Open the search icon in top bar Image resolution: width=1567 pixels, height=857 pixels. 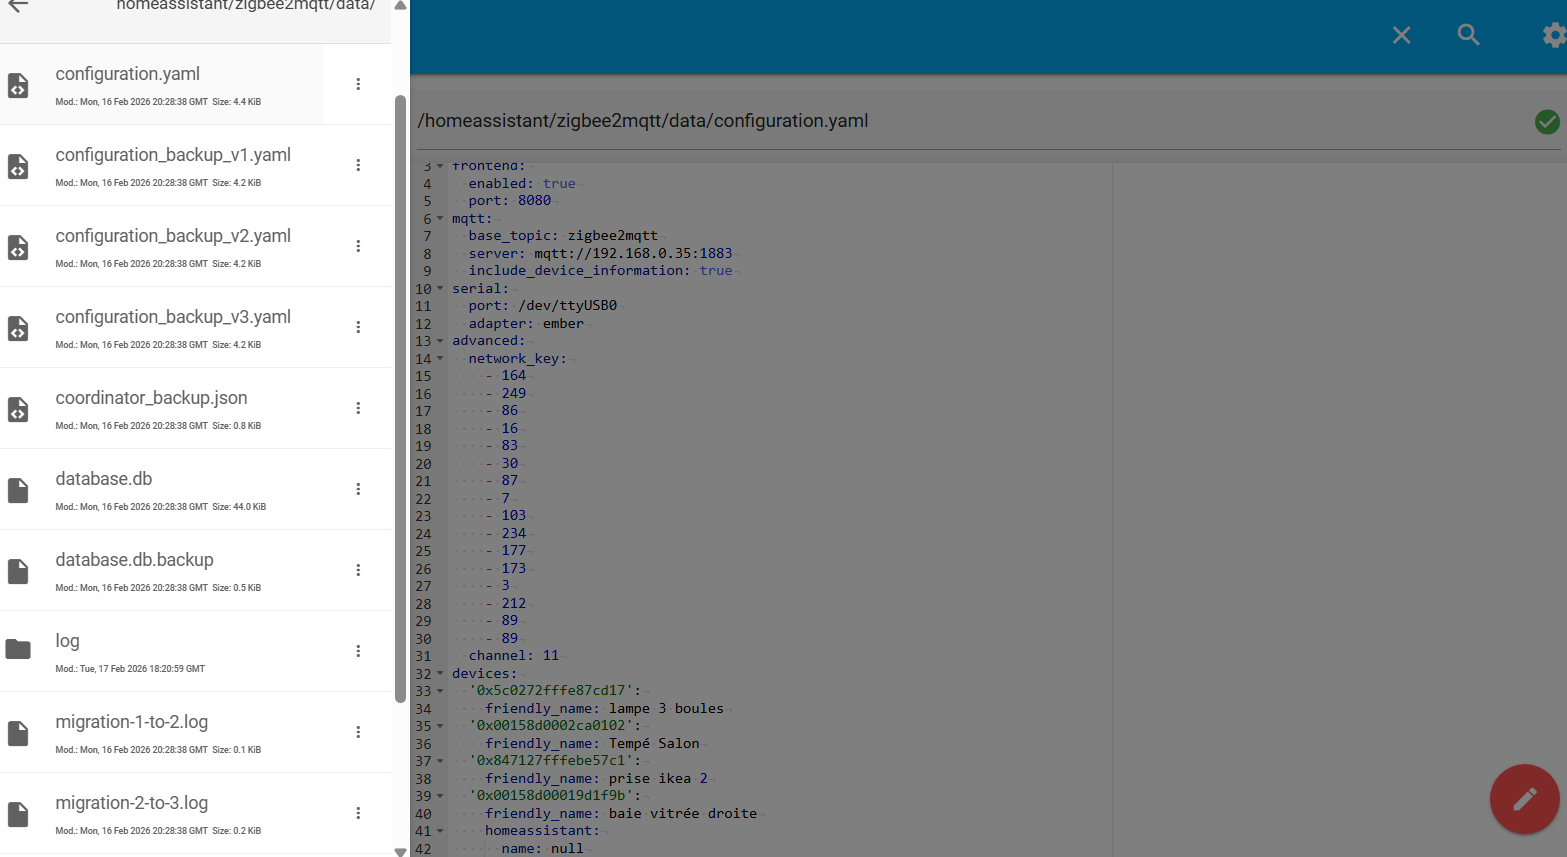[x=1468, y=35]
